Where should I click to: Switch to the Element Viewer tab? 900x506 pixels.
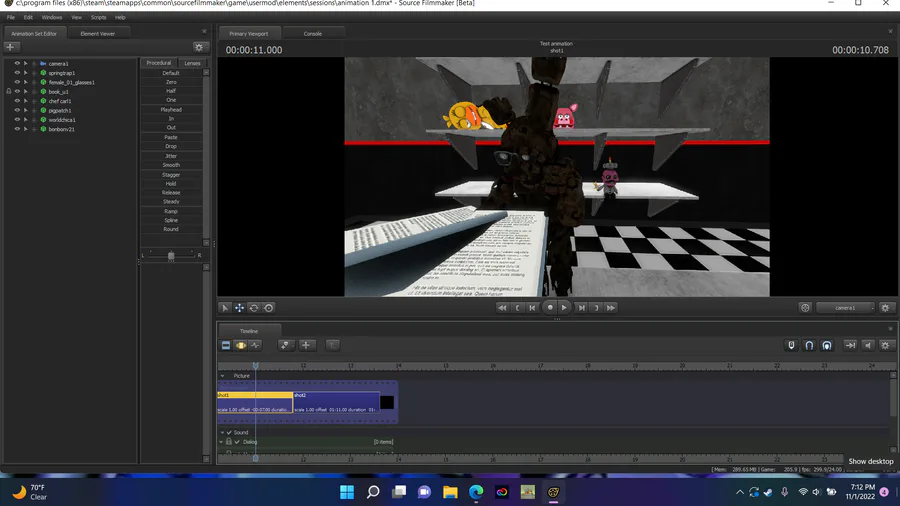(98, 34)
